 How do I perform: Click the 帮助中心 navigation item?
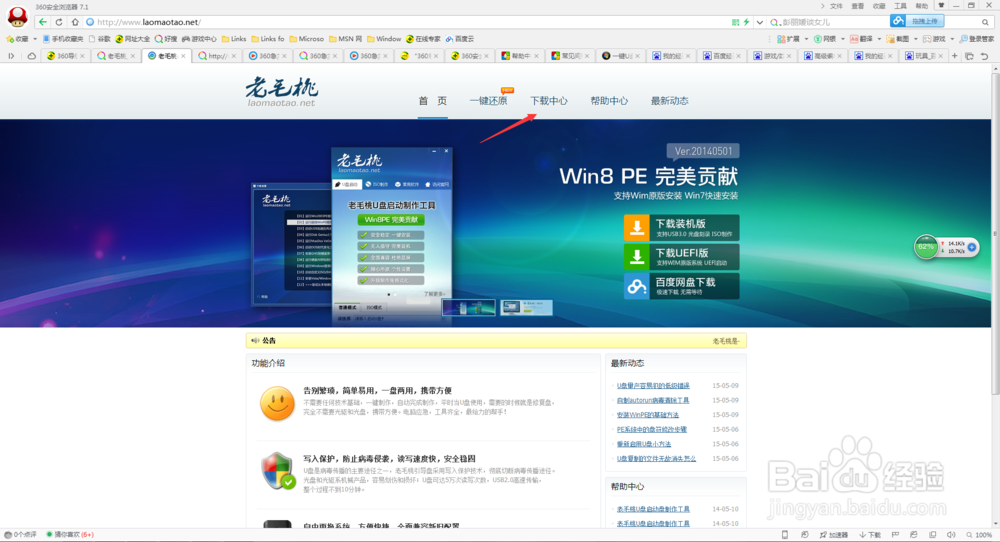click(x=609, y=101)
